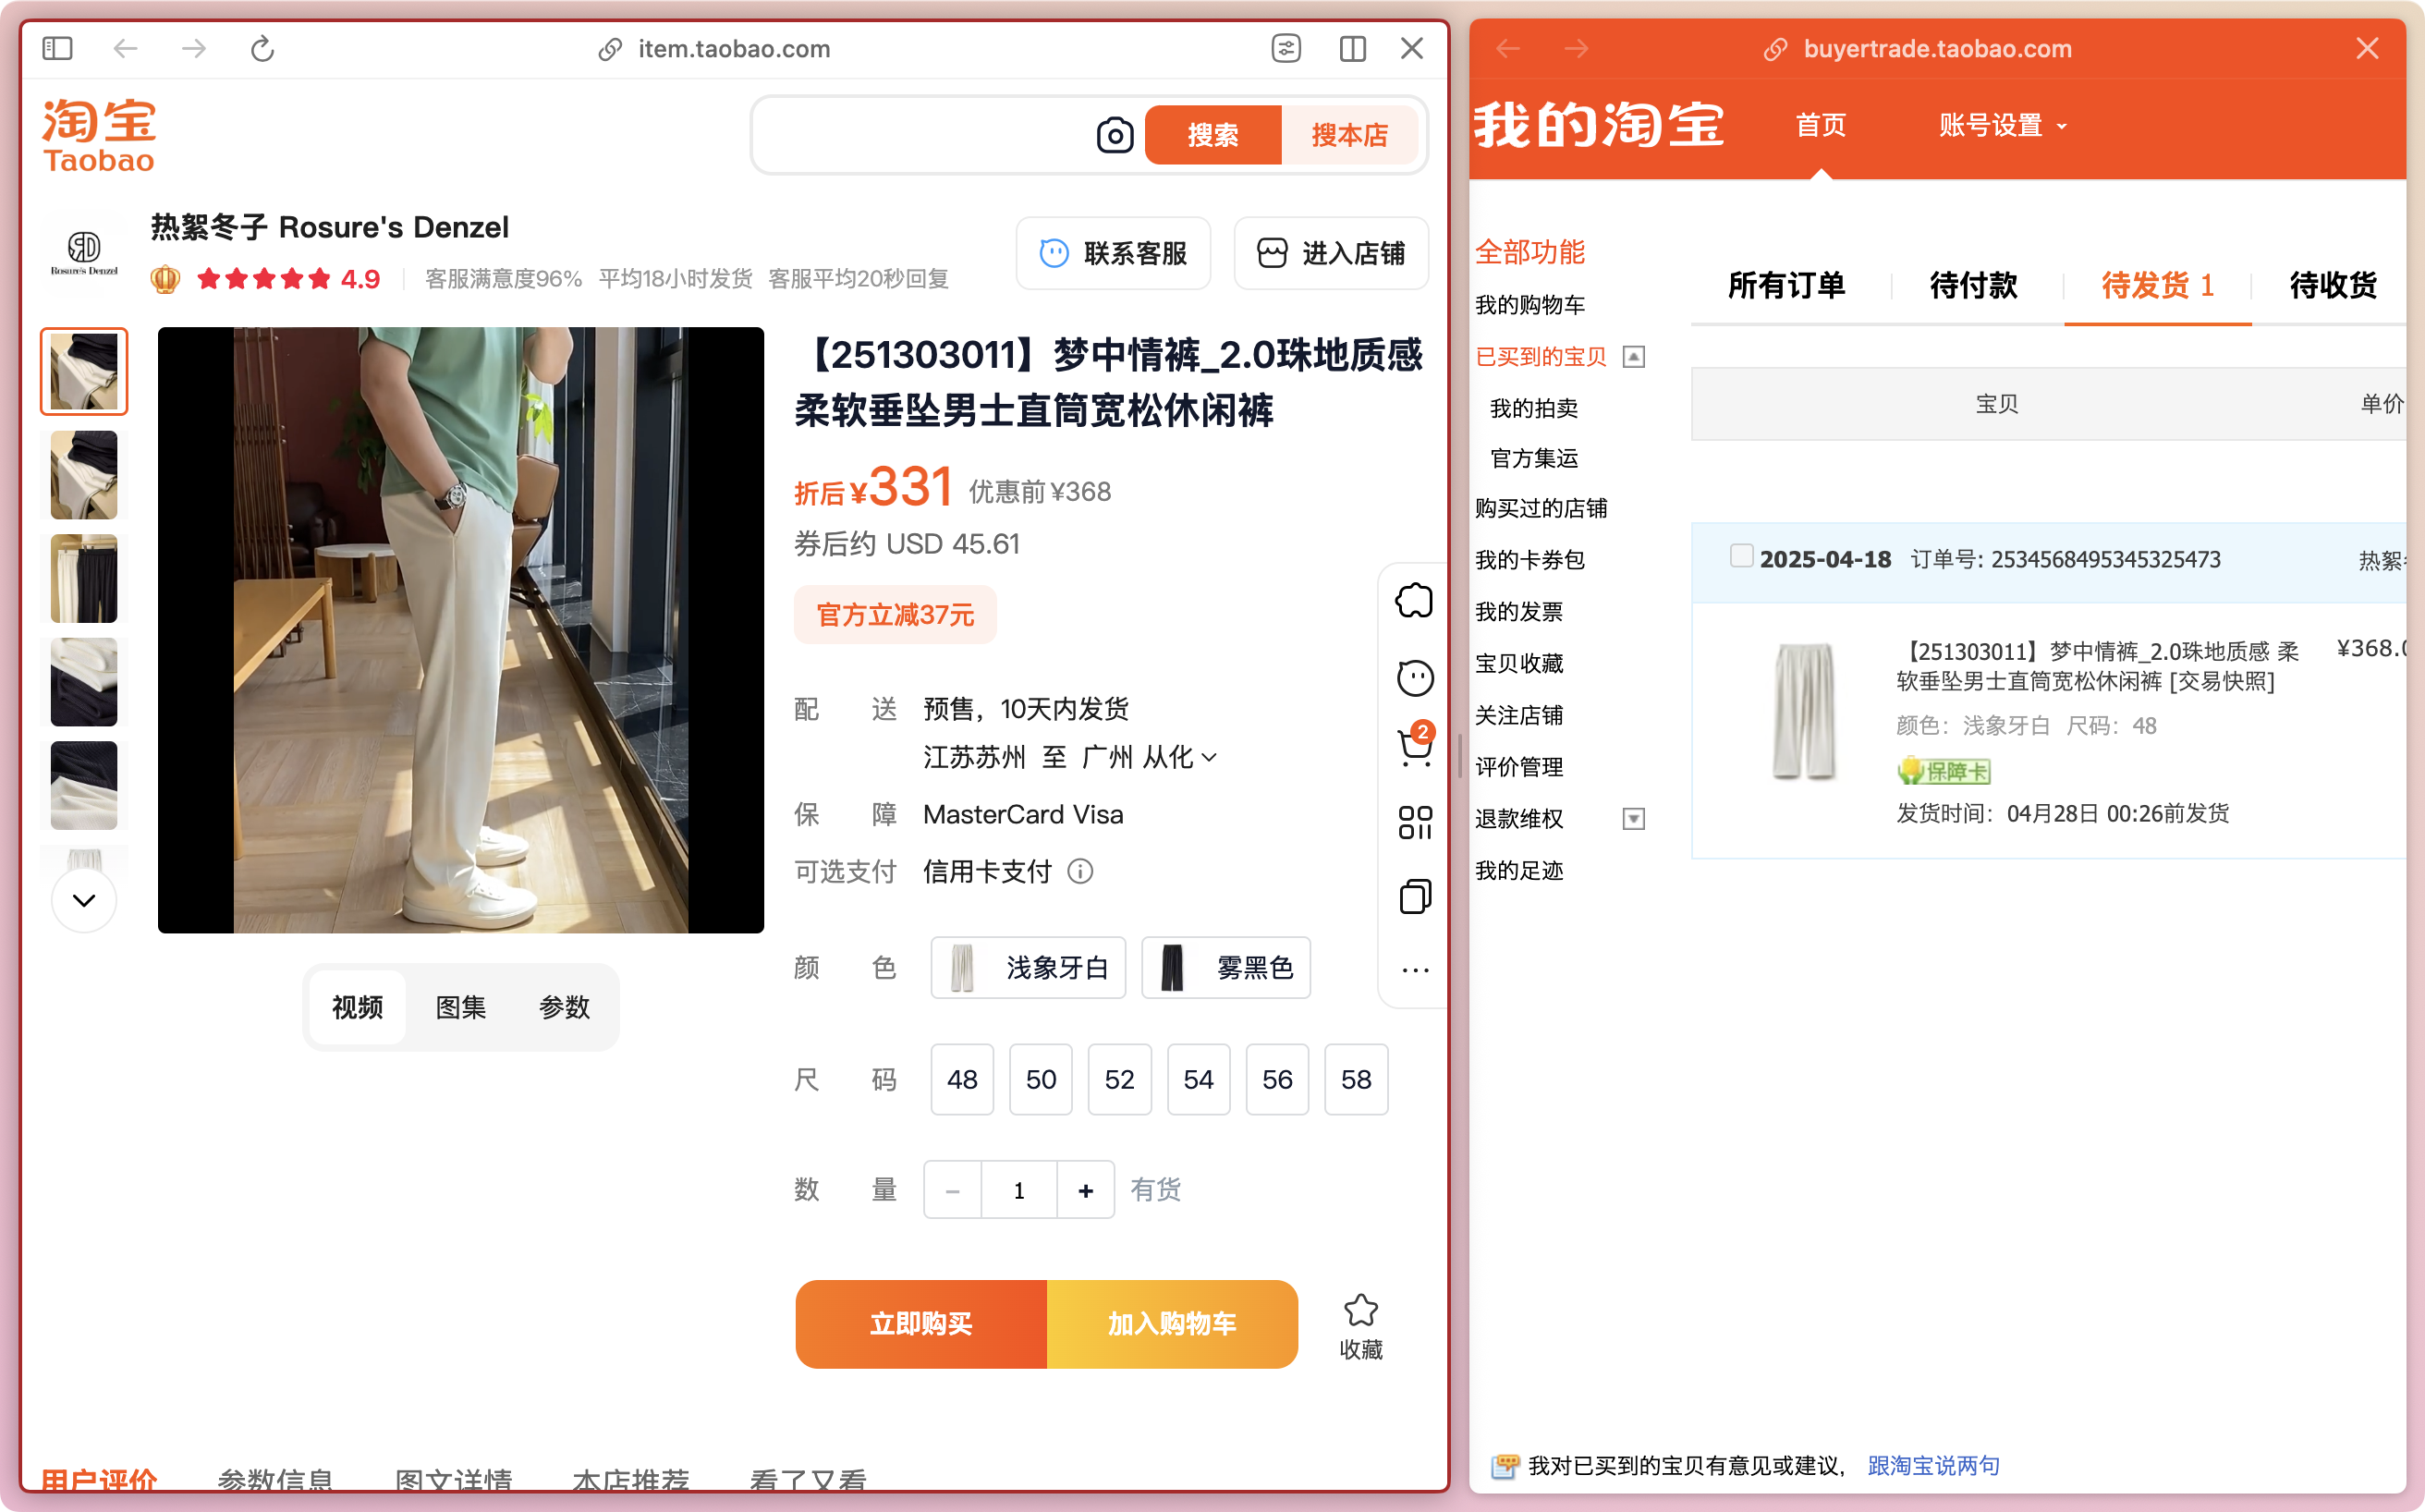Switch to the 待付款 orders tab
2425x1512 pixels.
point(1973,286)
